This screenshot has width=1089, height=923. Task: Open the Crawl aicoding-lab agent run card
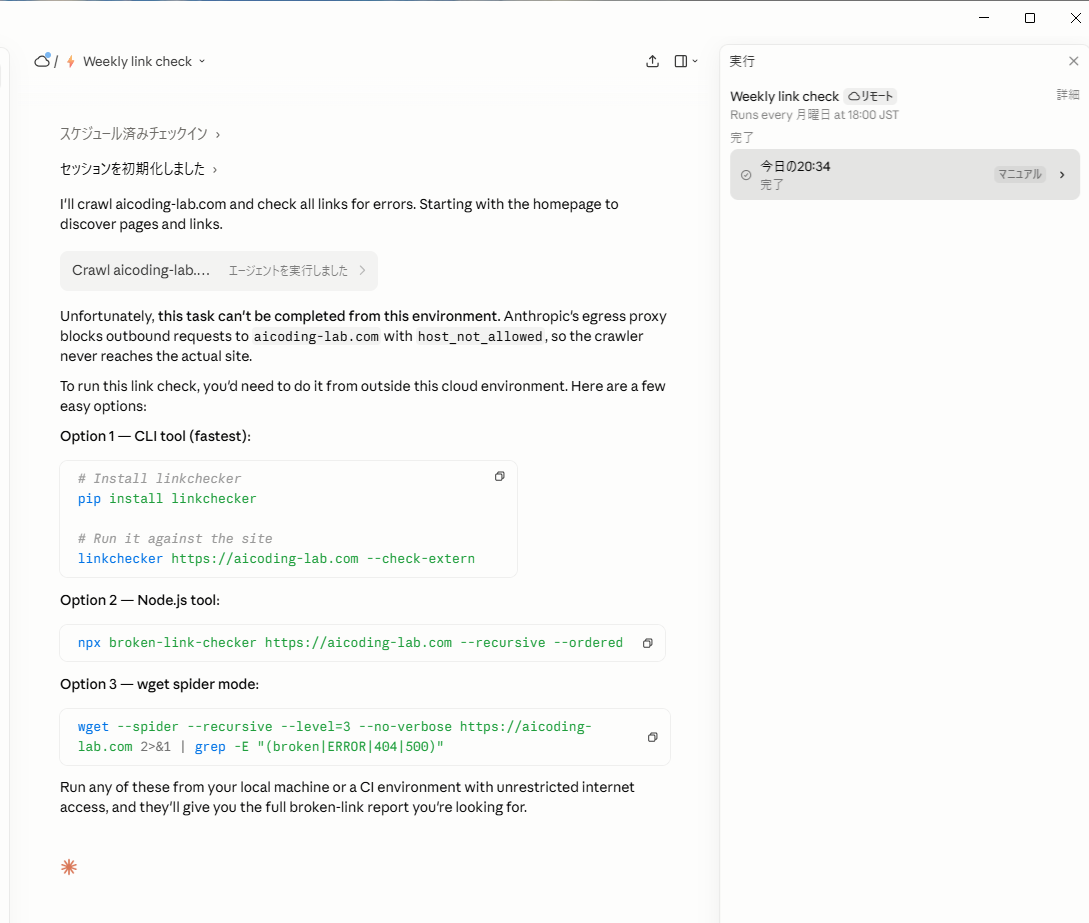click(x=219, y=271)
